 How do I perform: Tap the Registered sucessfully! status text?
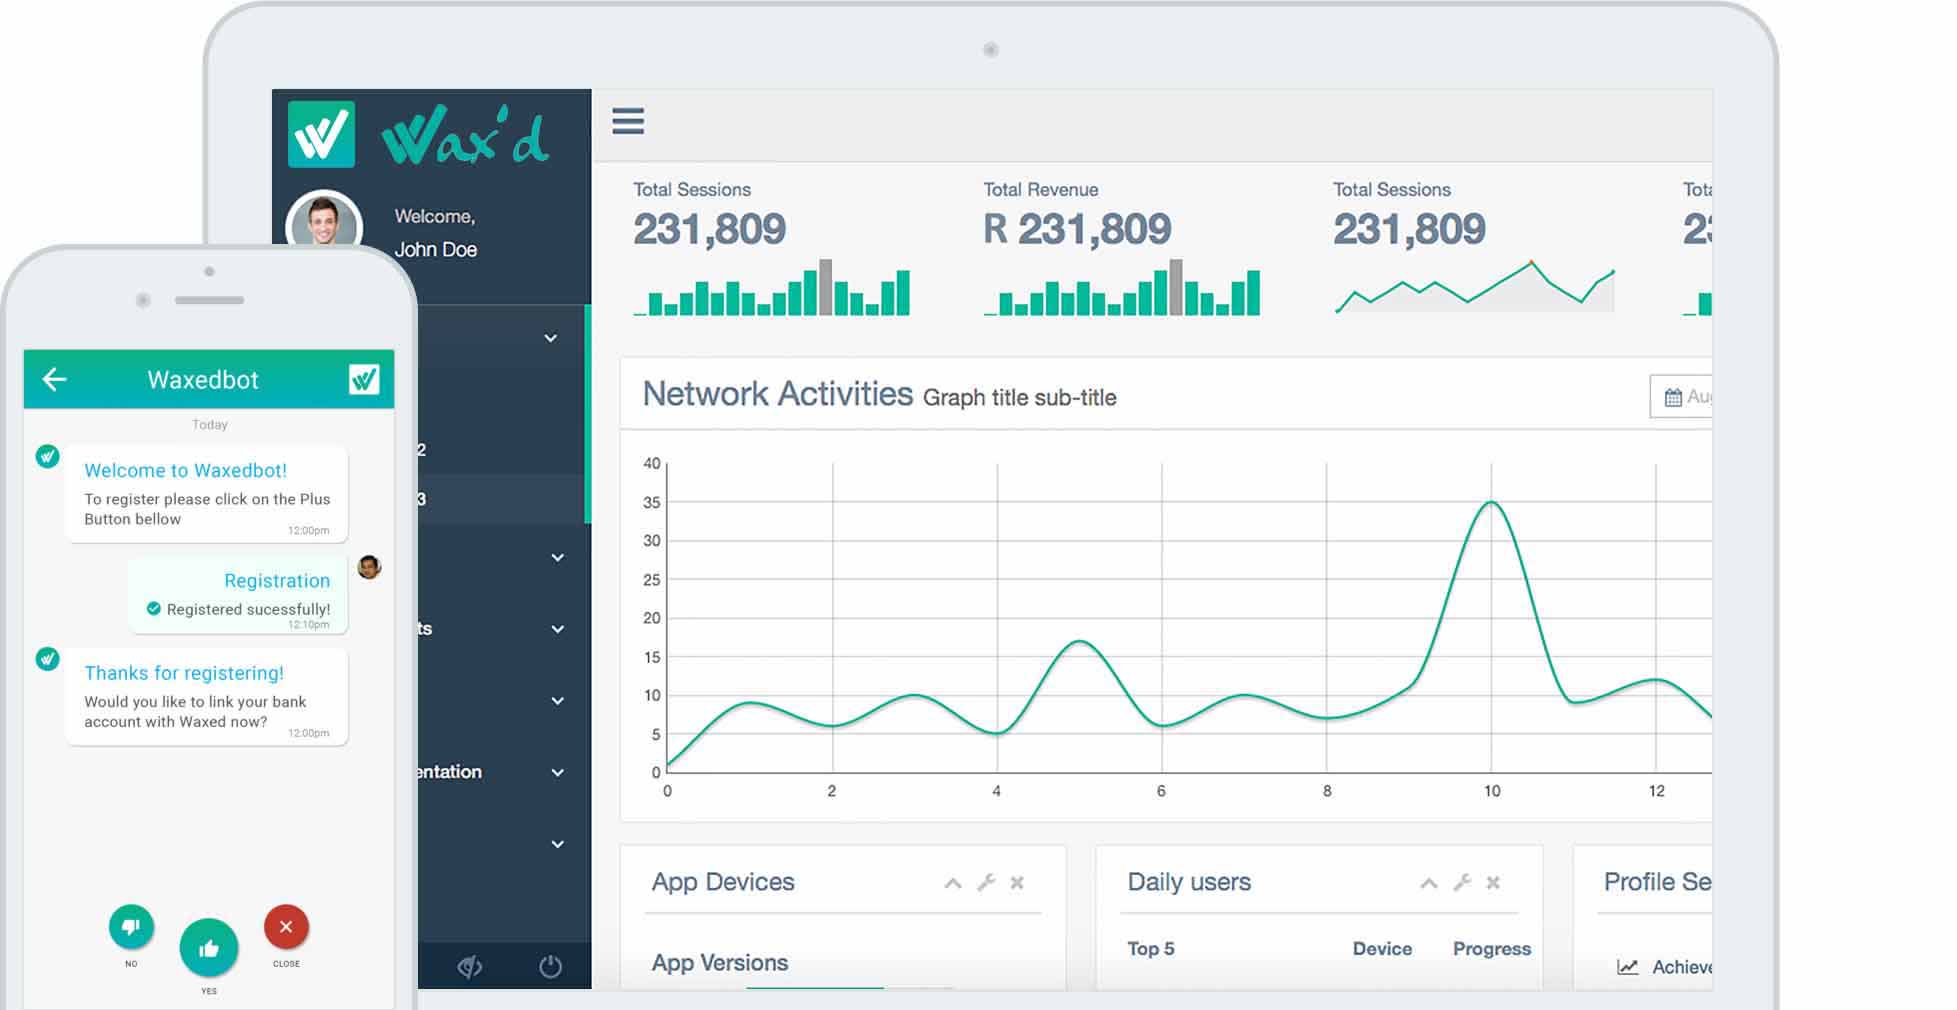[248, 609]
